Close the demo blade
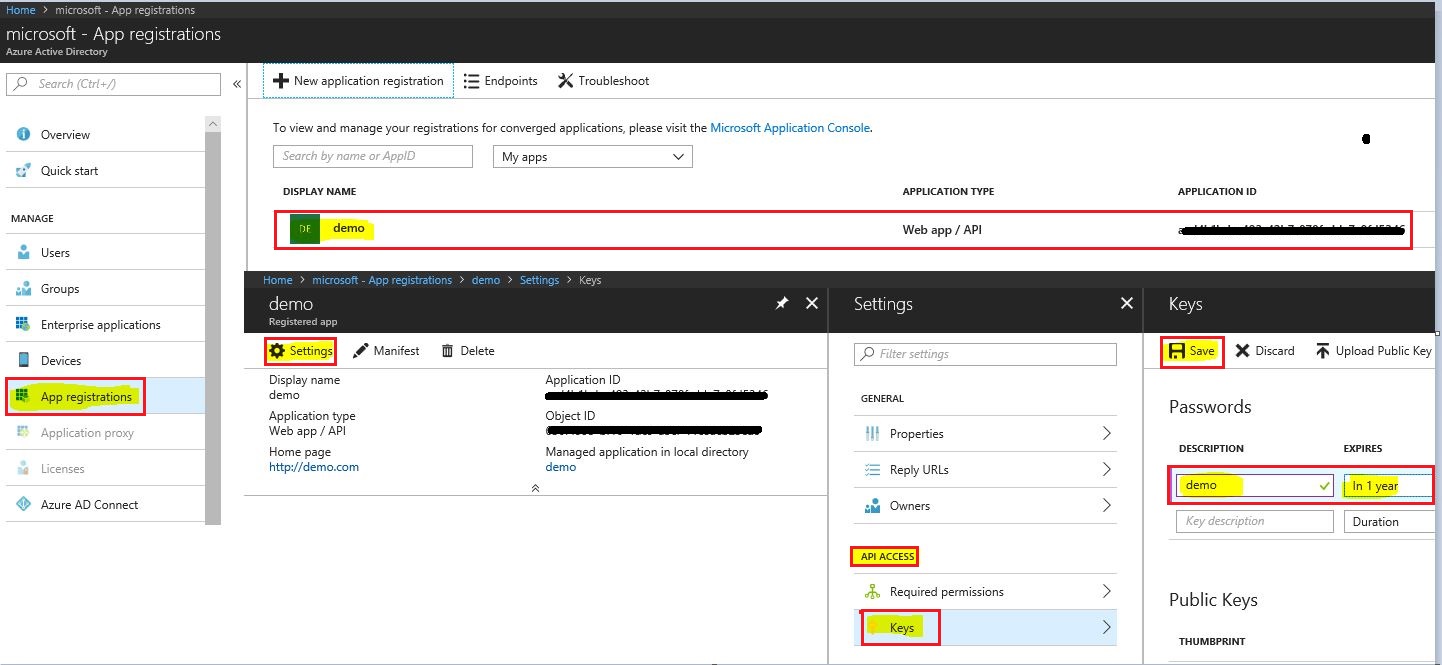Image resolution: width=1442 pixels, height=665 pixels. (x=812, y=303)
